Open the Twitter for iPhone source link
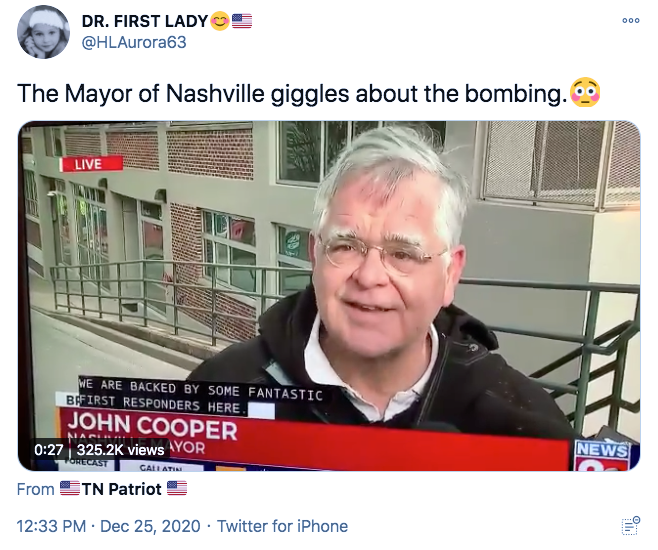 [x=282, y=526]
